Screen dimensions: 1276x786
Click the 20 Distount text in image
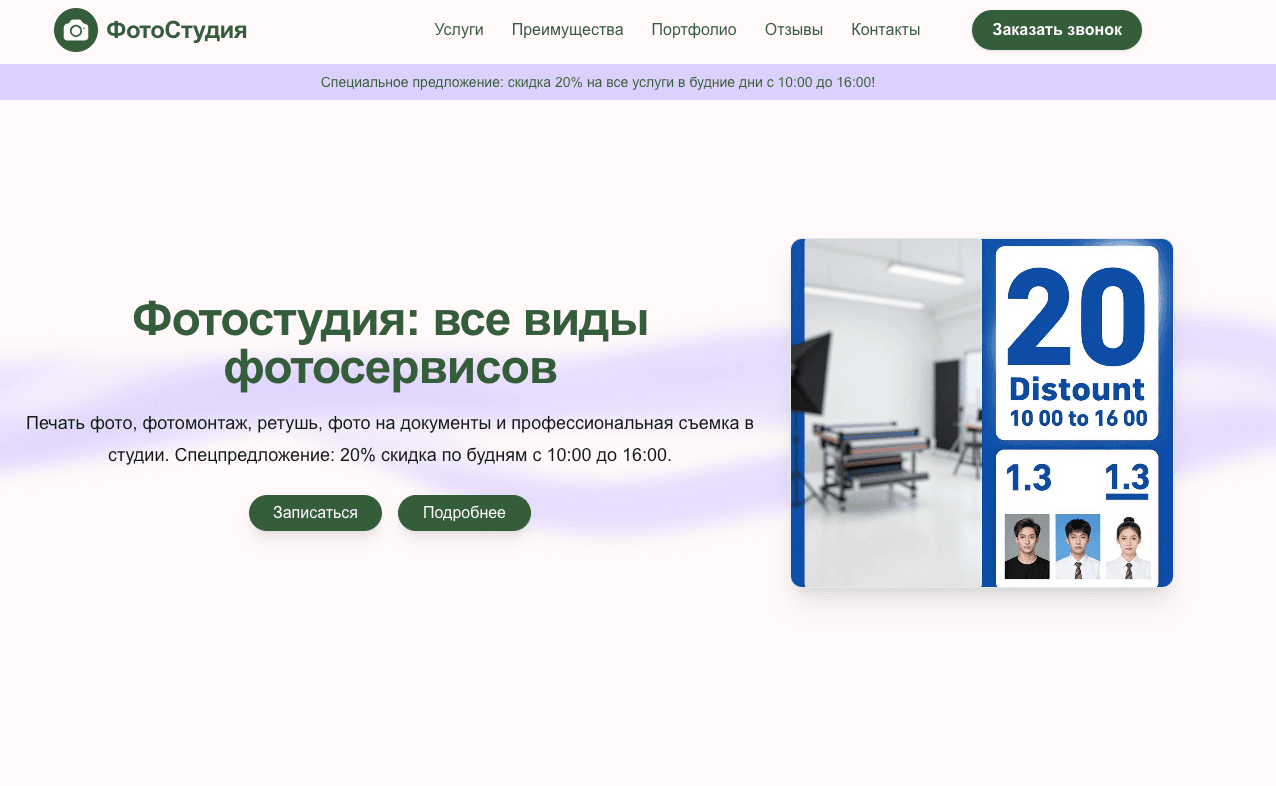[1077, 335]
